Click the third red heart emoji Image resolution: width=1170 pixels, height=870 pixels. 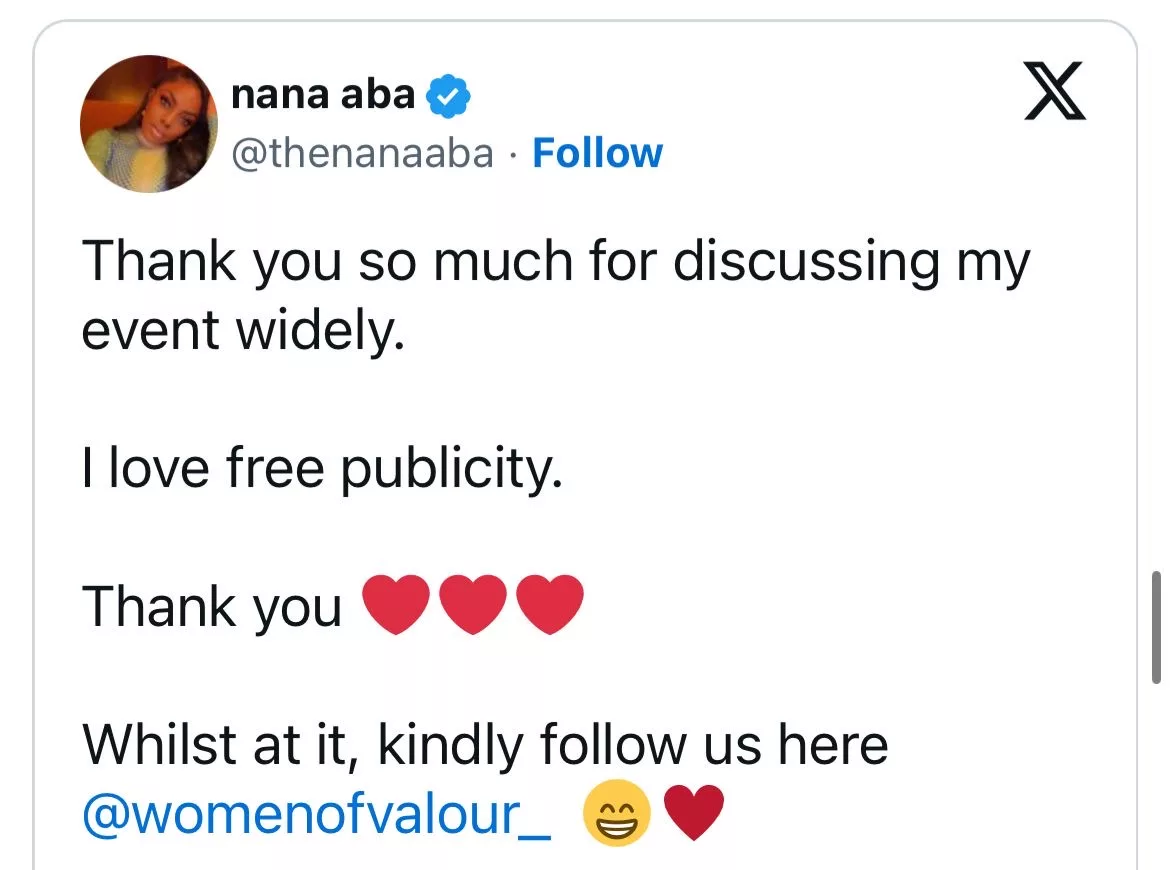coord(550,606)
